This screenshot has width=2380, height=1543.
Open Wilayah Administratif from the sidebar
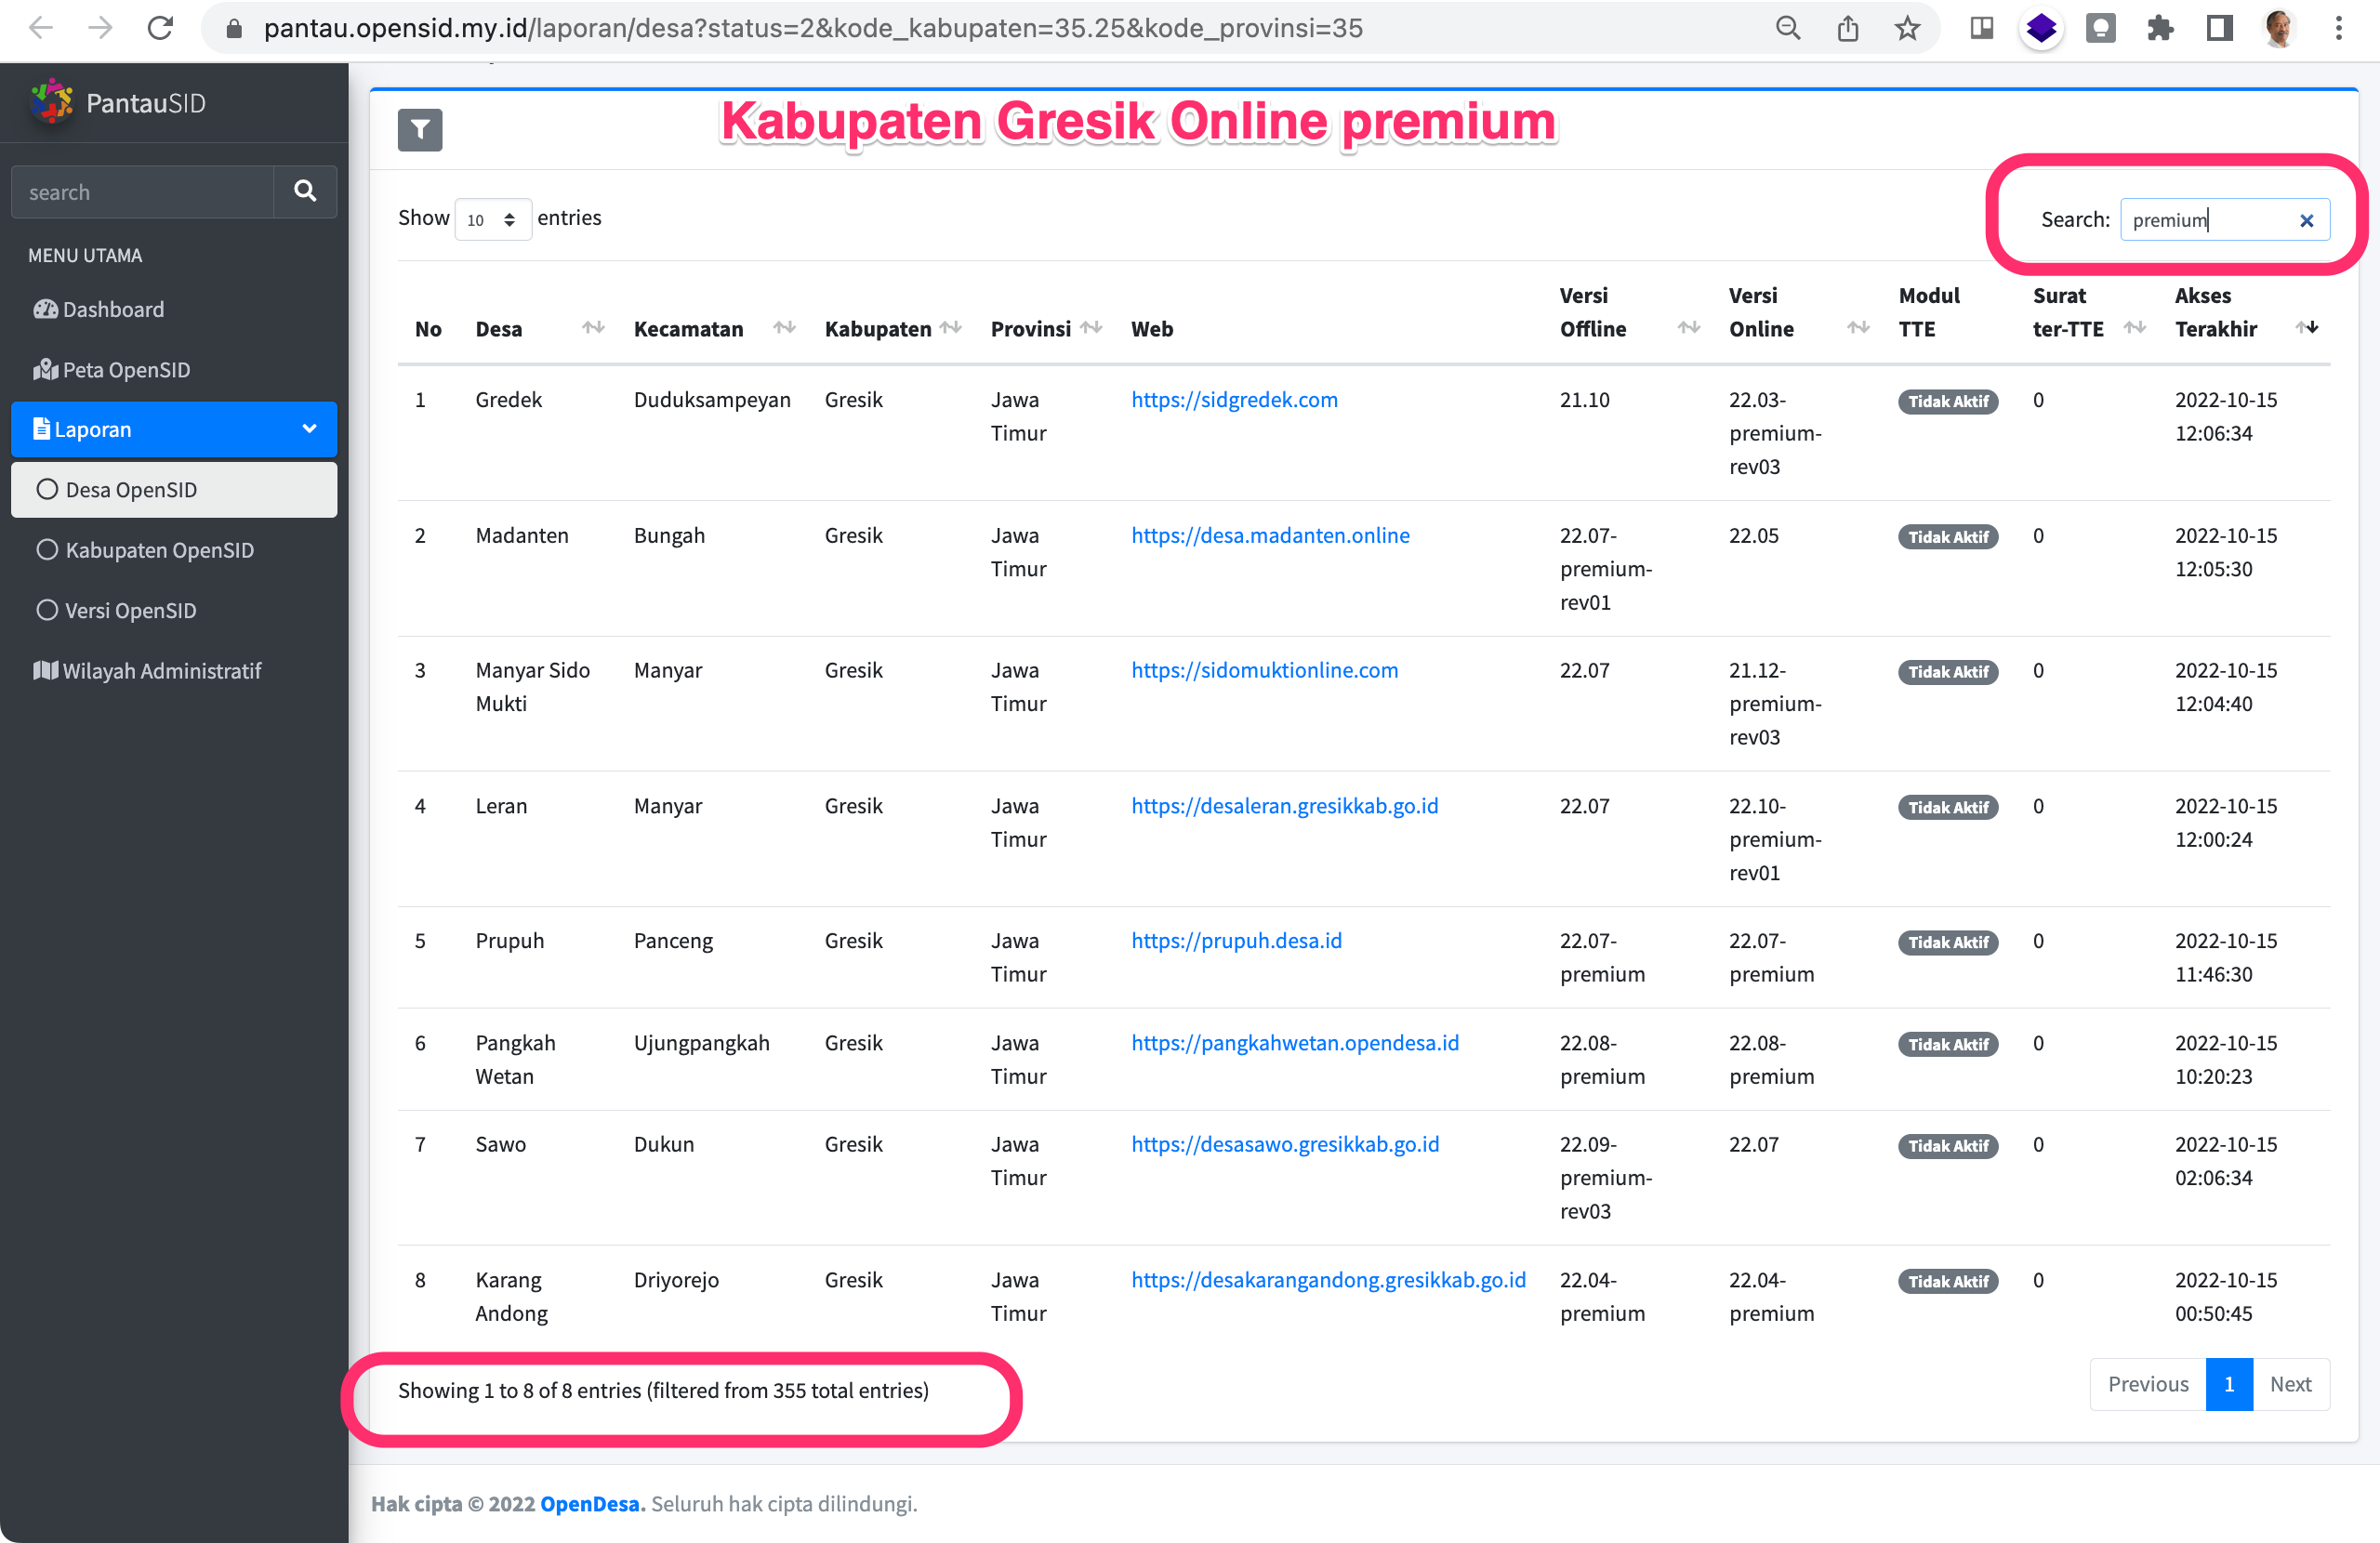pos(162,670)
